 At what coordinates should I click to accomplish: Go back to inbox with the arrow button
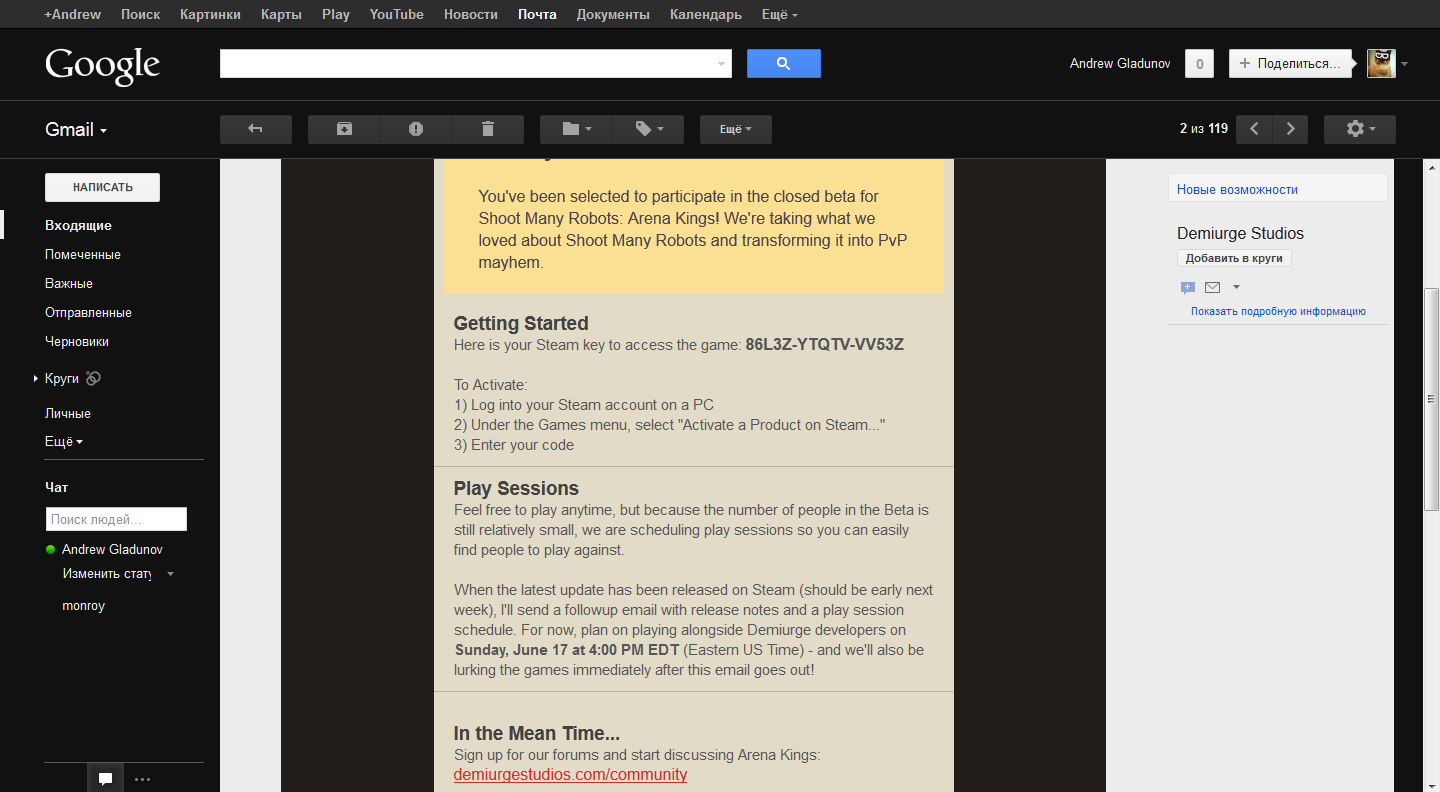click(256, 129)
